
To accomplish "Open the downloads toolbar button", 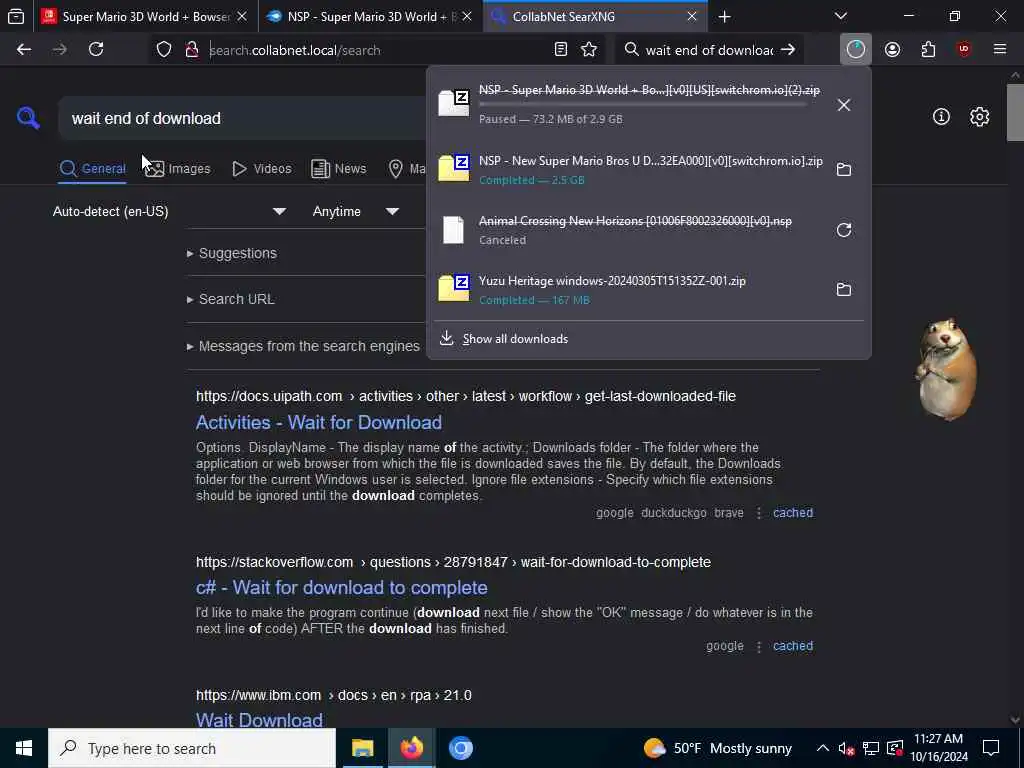I will (x=856, y=50).
